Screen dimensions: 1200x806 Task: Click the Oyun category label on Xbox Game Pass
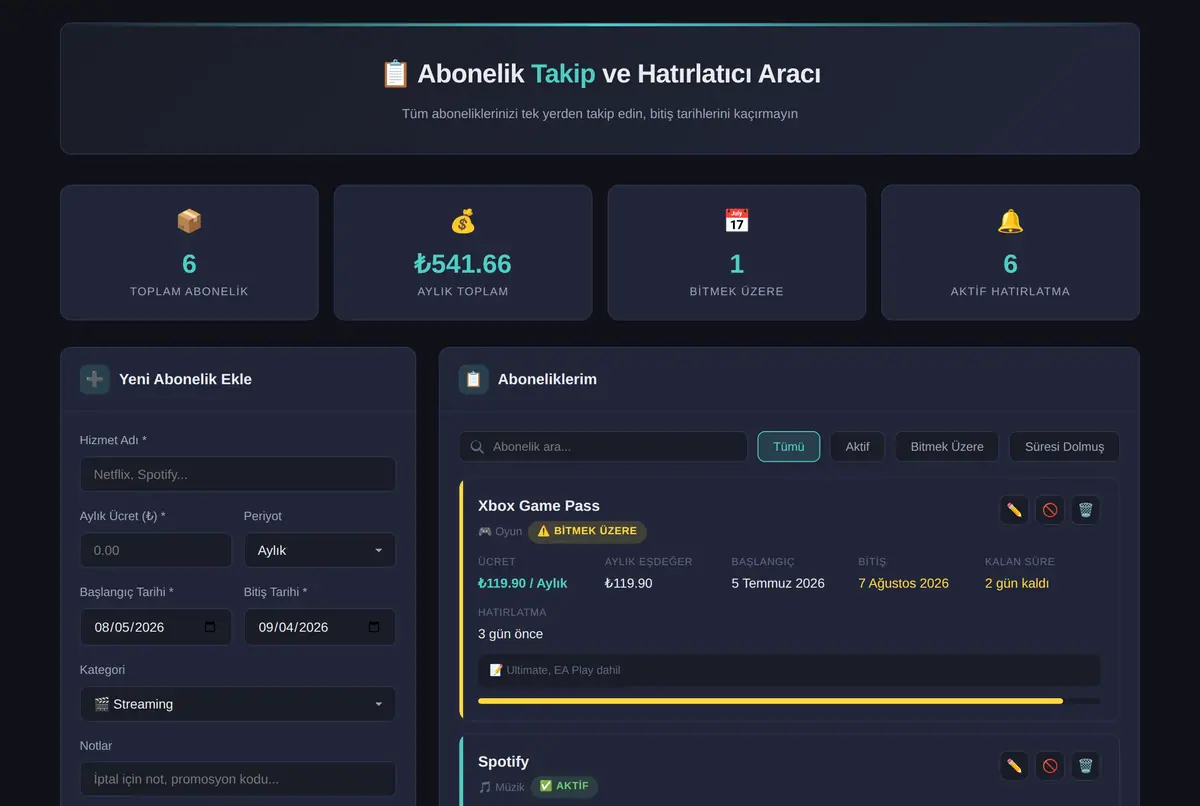coord(500,532)
